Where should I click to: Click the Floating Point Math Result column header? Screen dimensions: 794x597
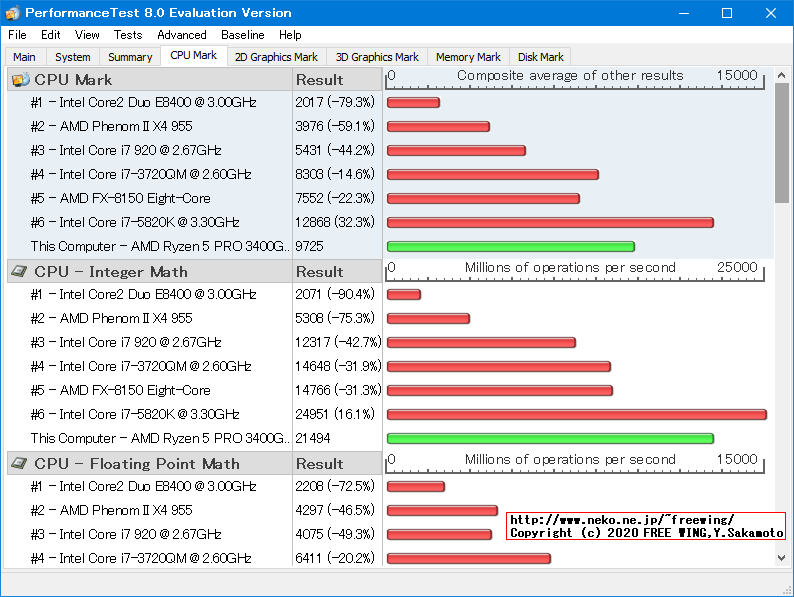[337, 463]
